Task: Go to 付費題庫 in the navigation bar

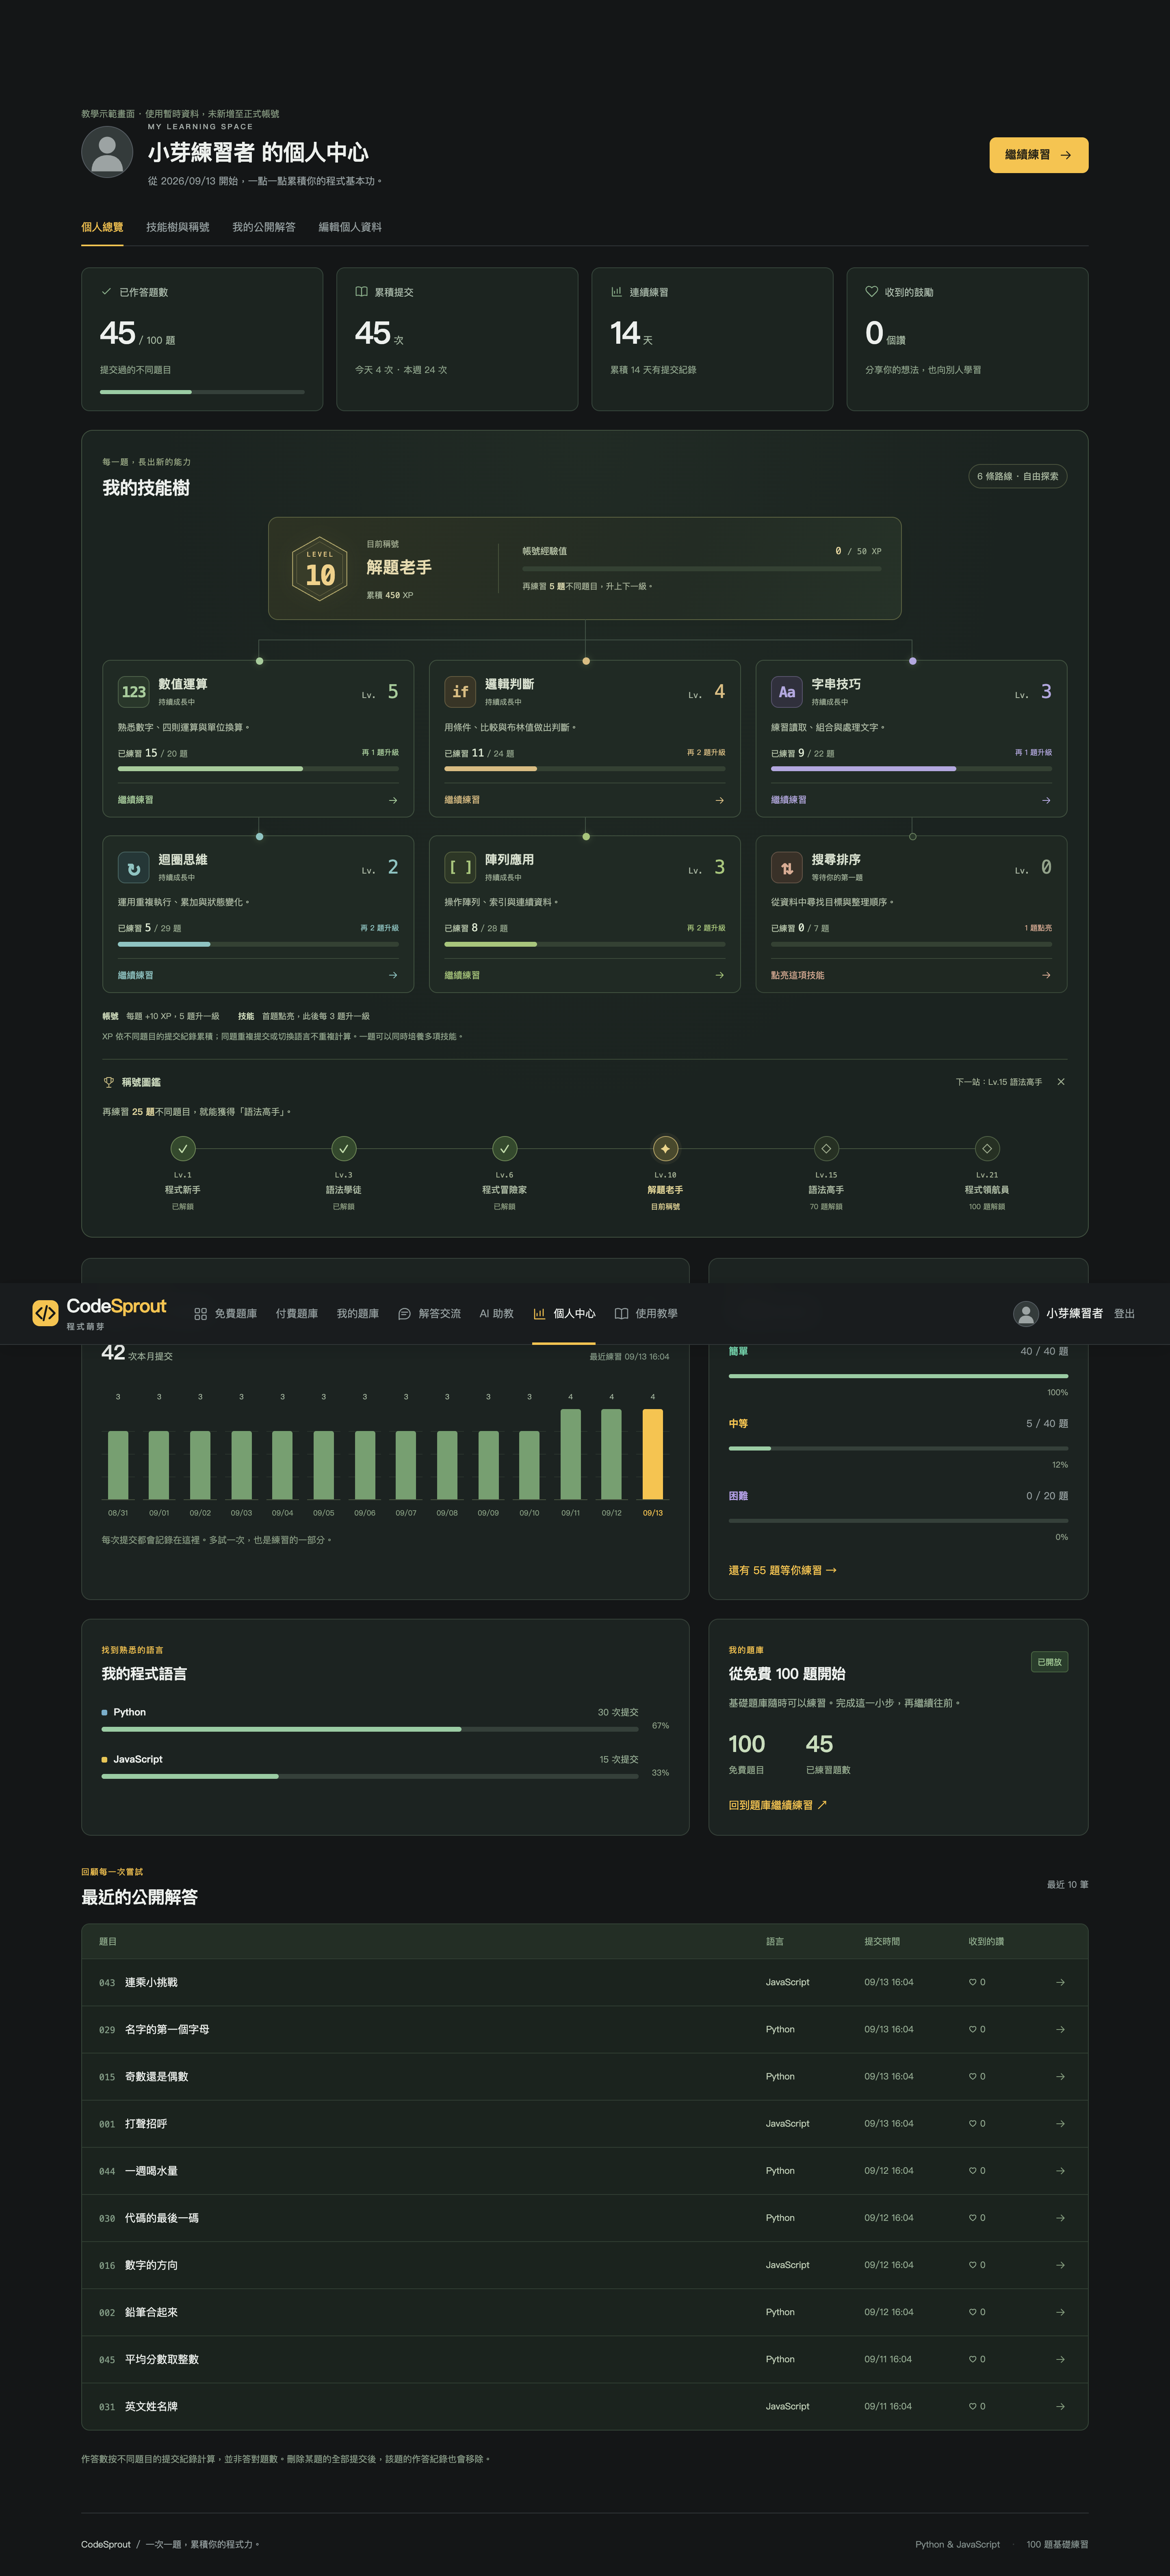Action: coord(297,1314)
